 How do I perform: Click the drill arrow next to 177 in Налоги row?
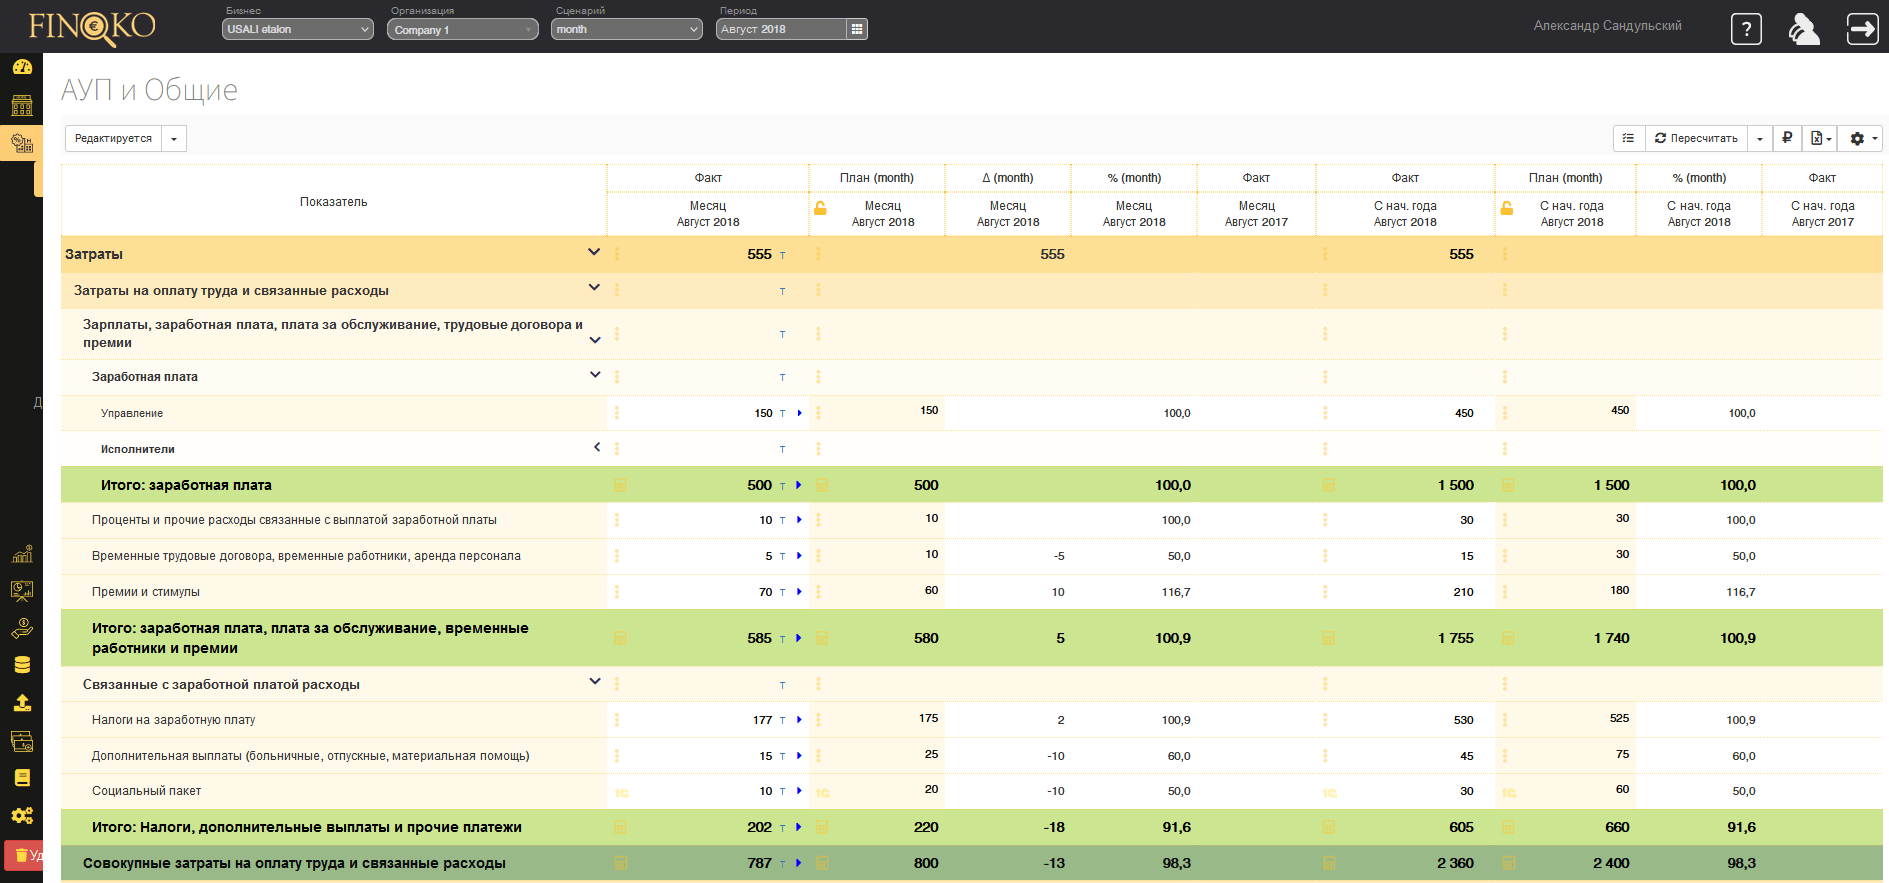(x=799, y=720)
